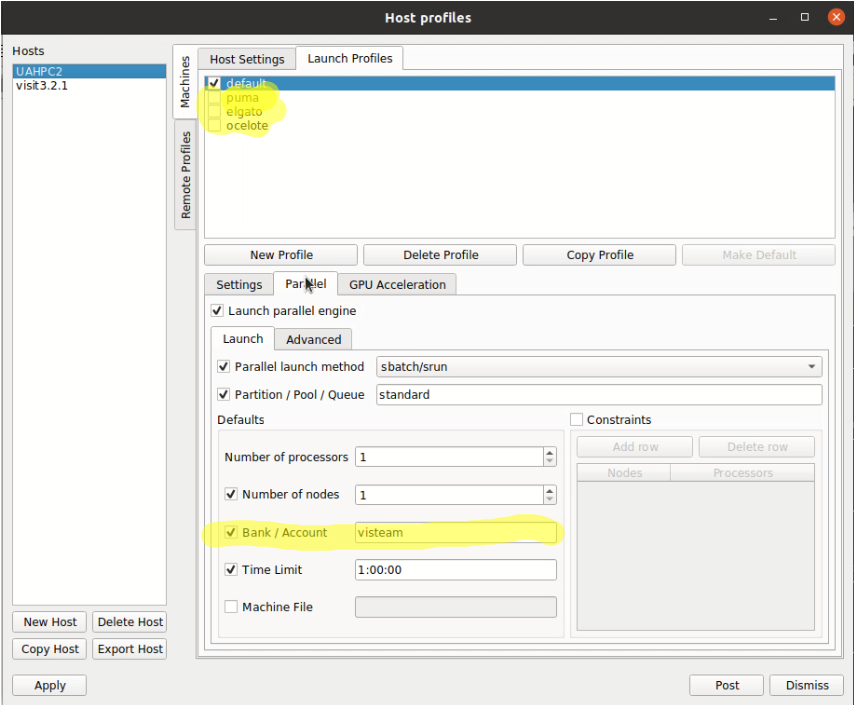The height and width of the screenshot is (705, 854).
Task: Open the Parallel tab
Action: [x=306, y=284]
